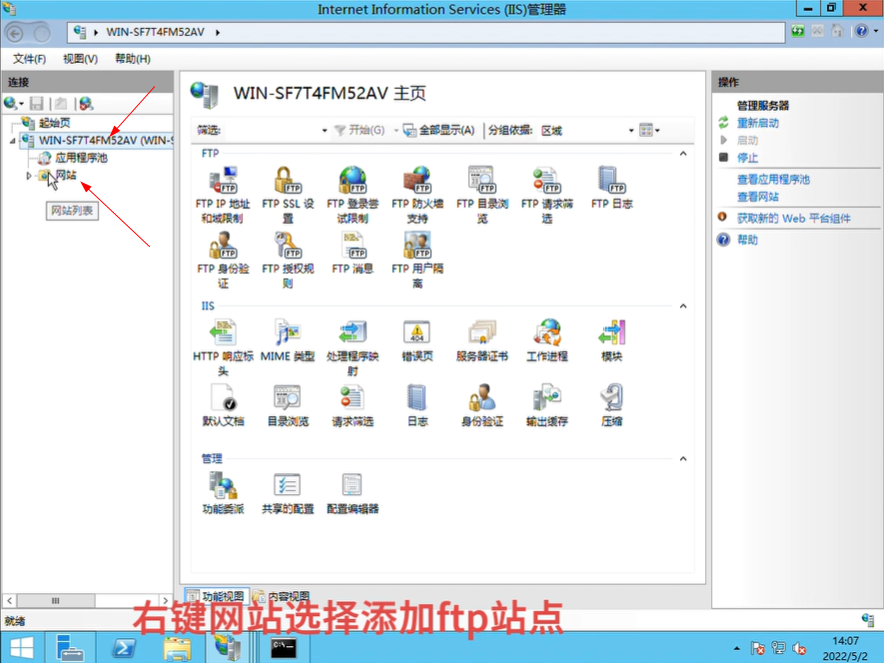
Task: Collapse the IIS group section
Action: (x=683, y=306)
